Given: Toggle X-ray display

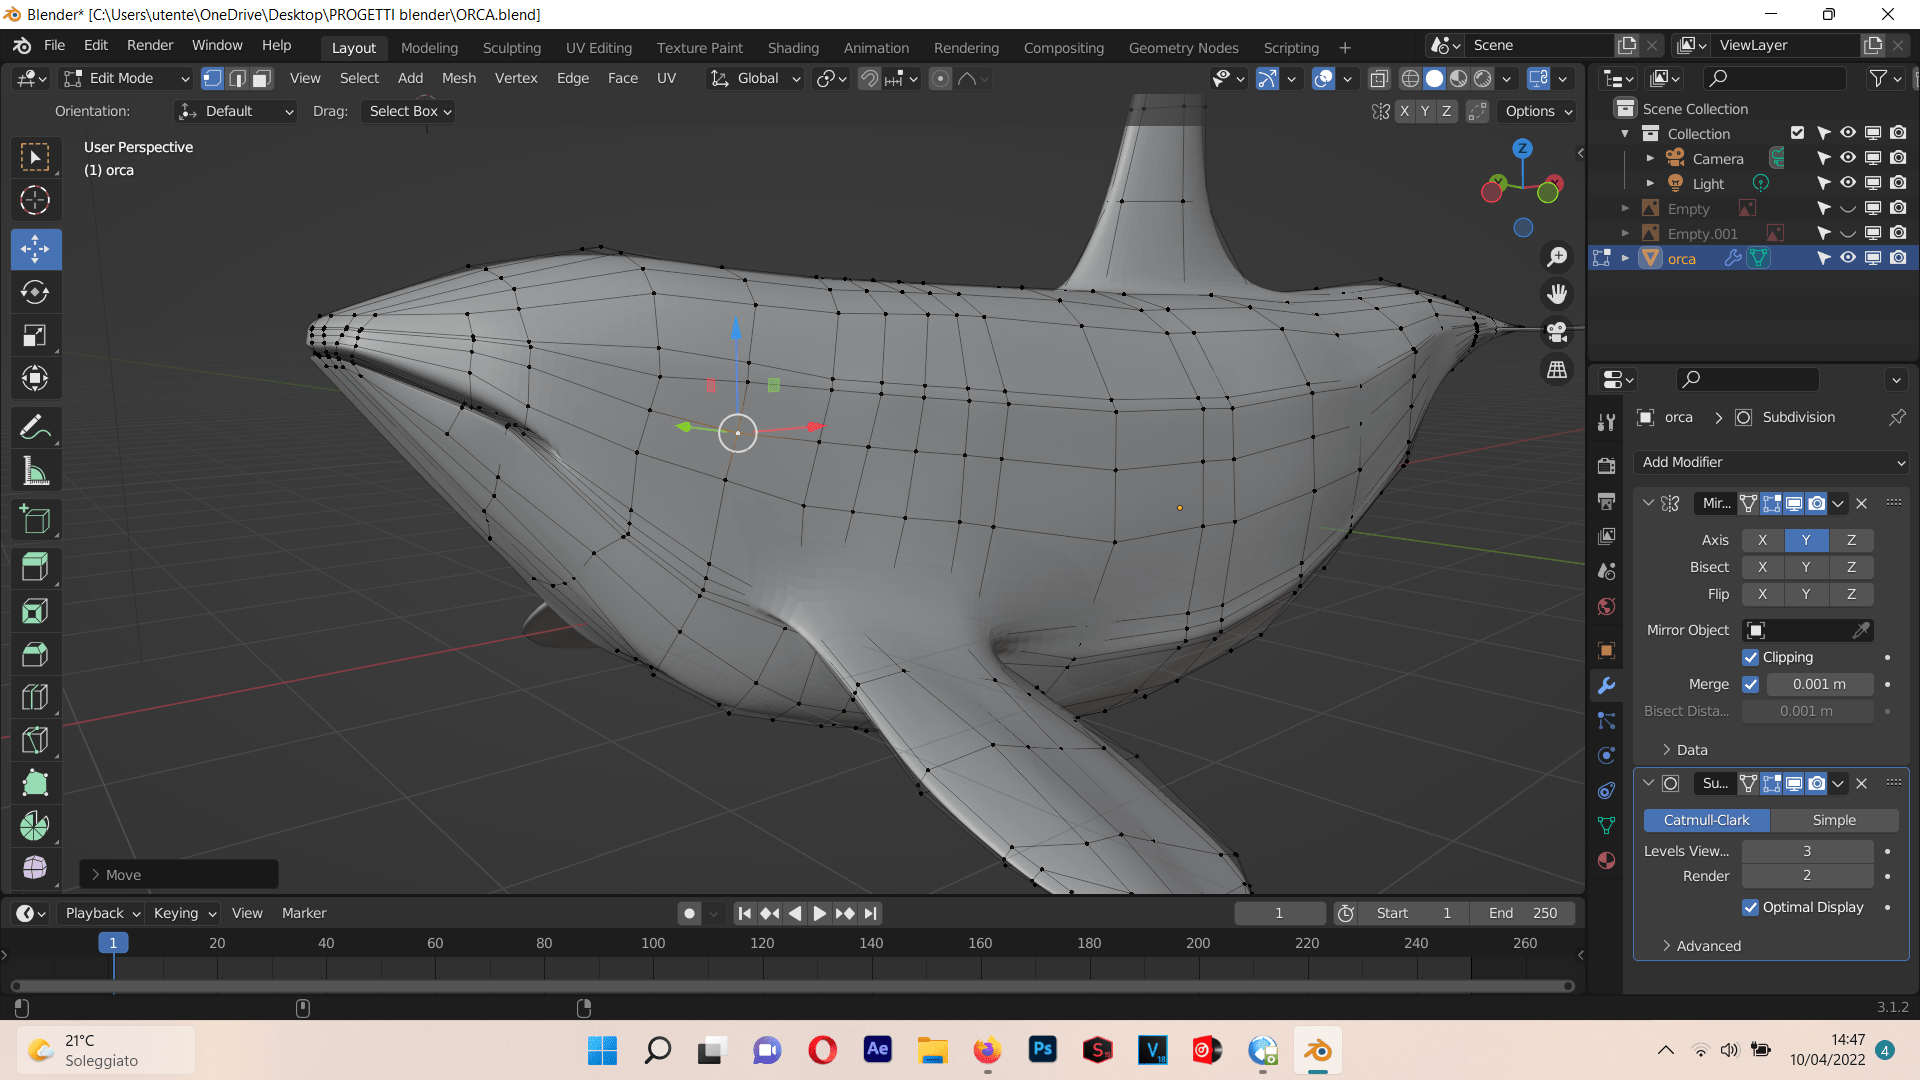Looking at the screenshot, I should 1379,78.
